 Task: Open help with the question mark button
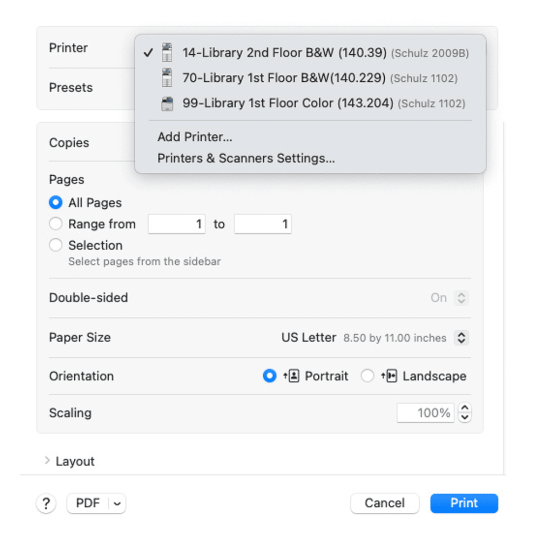pos(46,503)
